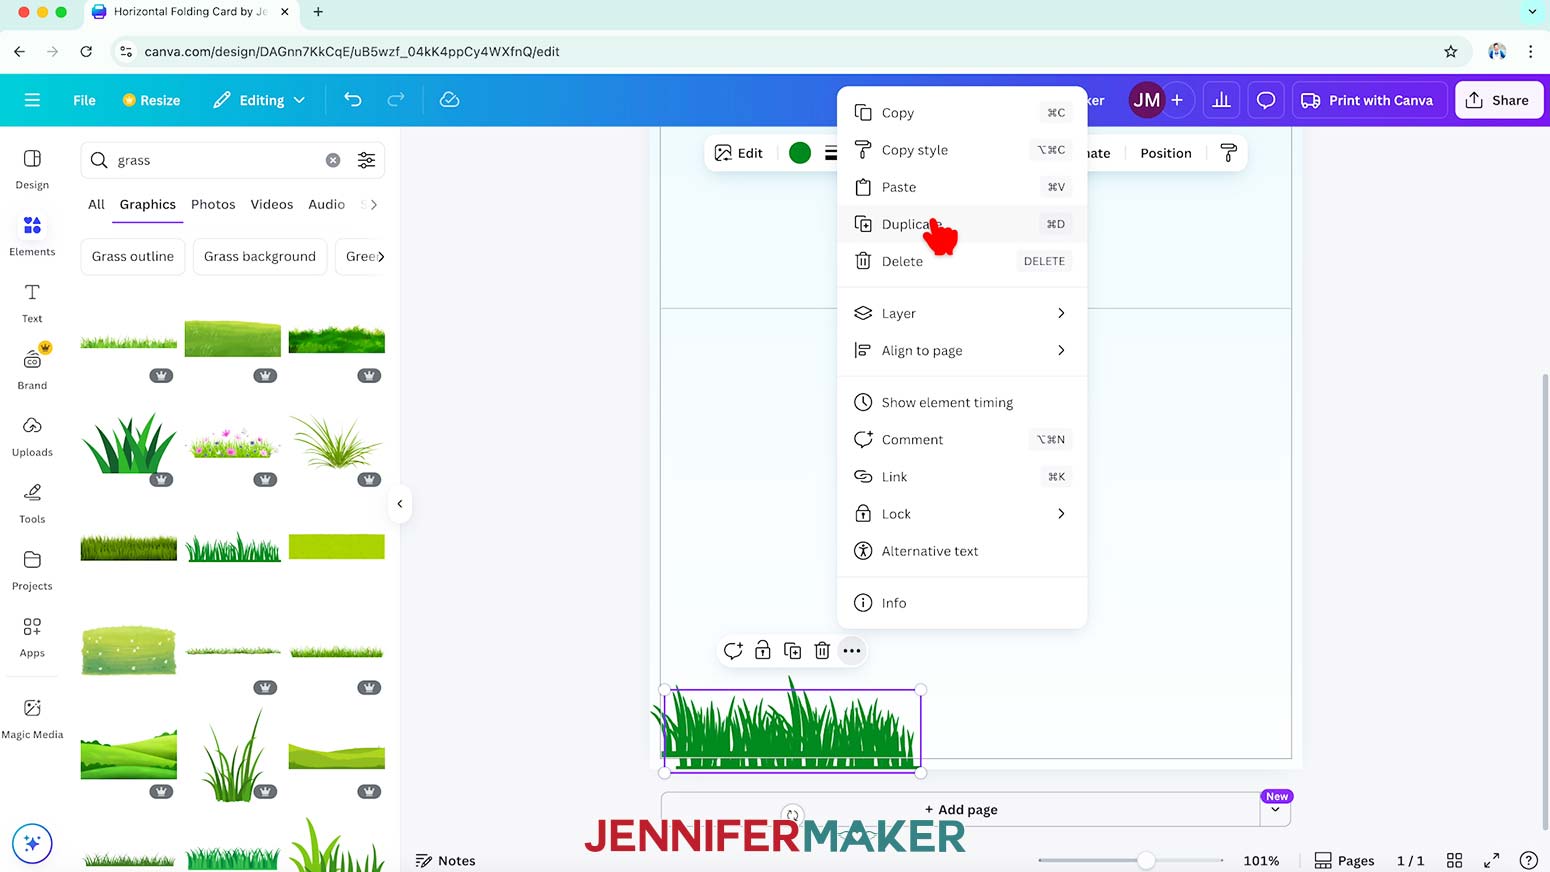Open the Text sidebar panel
This screenshot has width=1550, height=872.
(32, 303)
